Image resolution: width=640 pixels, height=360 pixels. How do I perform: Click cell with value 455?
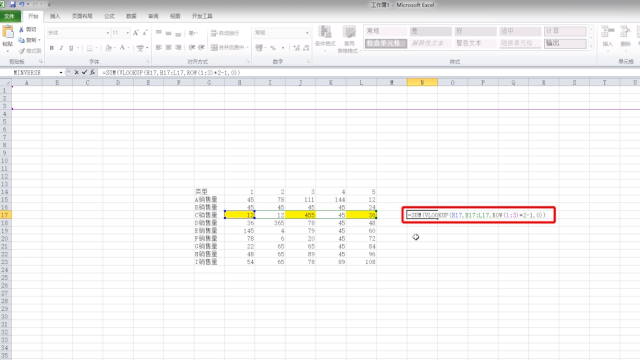(x=300, y=215)
